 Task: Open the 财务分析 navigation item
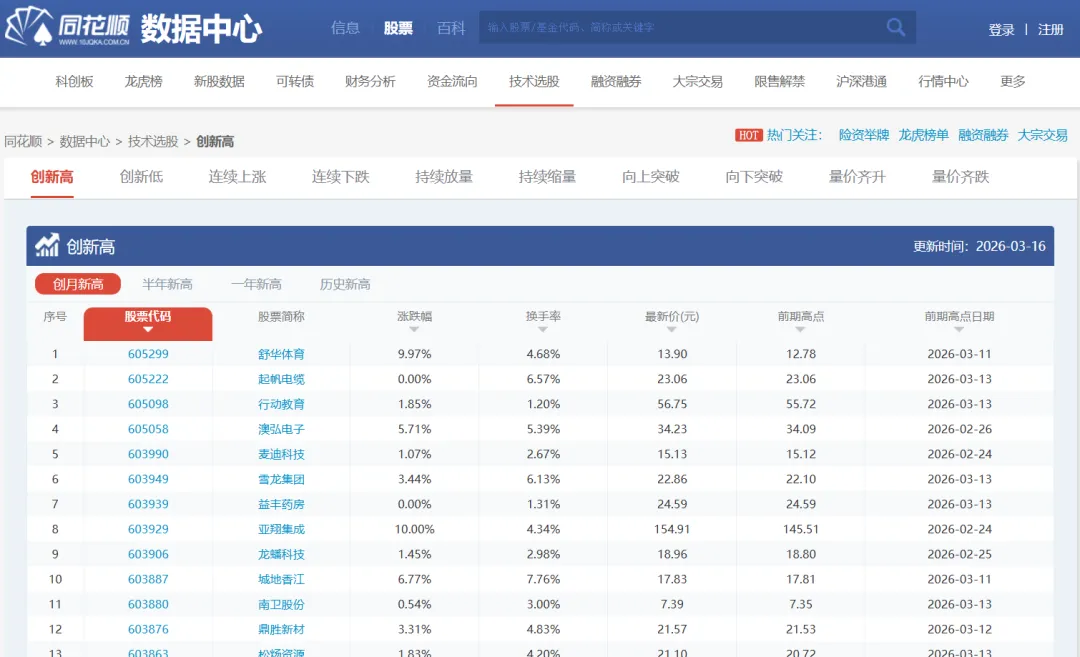370,81
